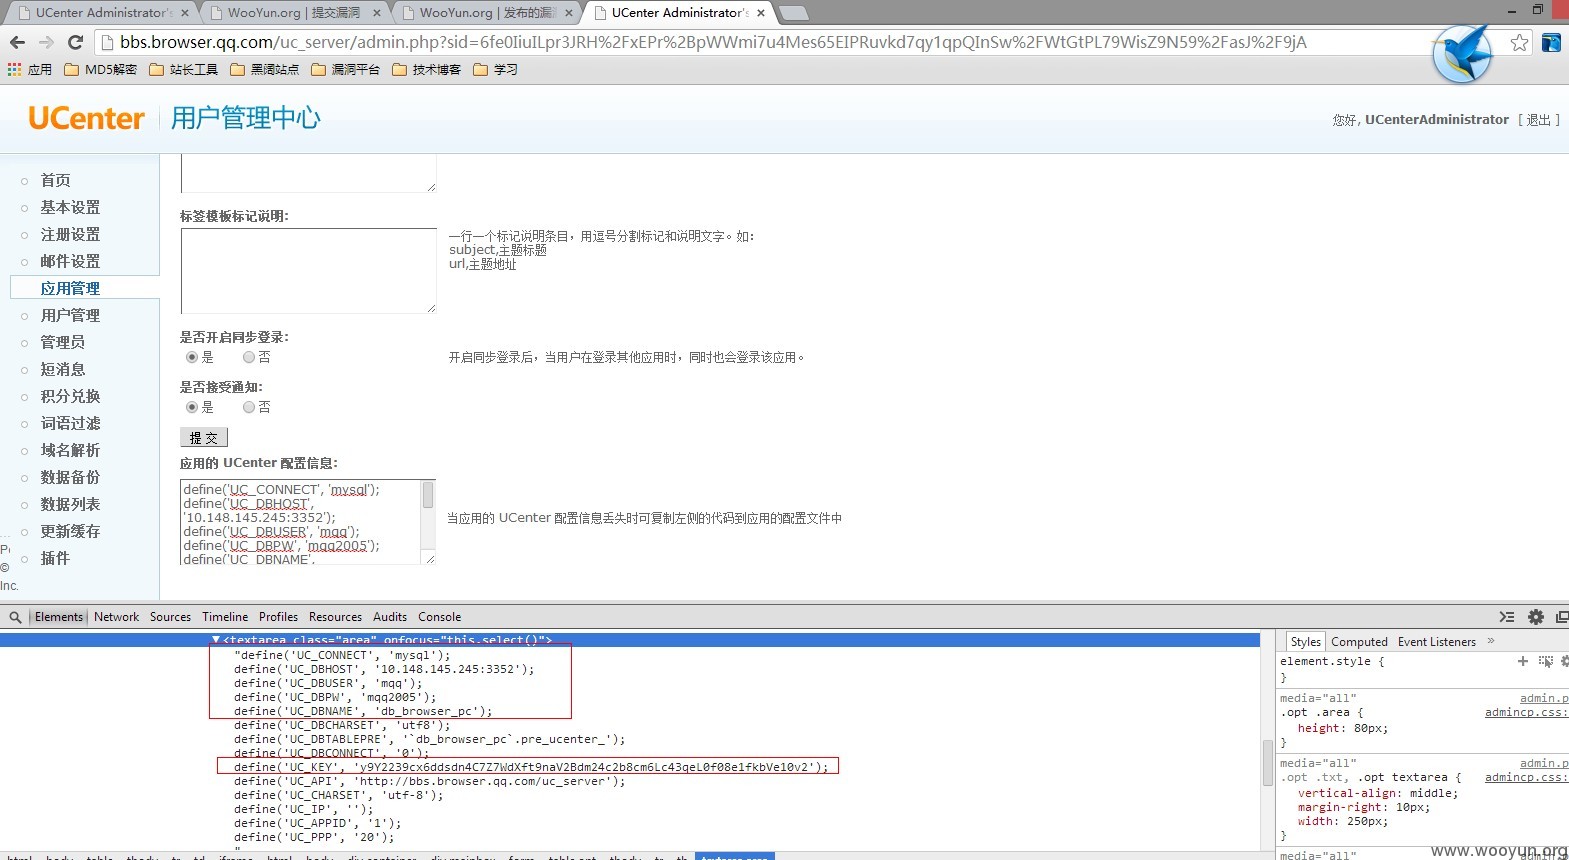The image size is (1569, 860).
Task: Open 基本设置 in the sidebar
Action: coord(70,207)
